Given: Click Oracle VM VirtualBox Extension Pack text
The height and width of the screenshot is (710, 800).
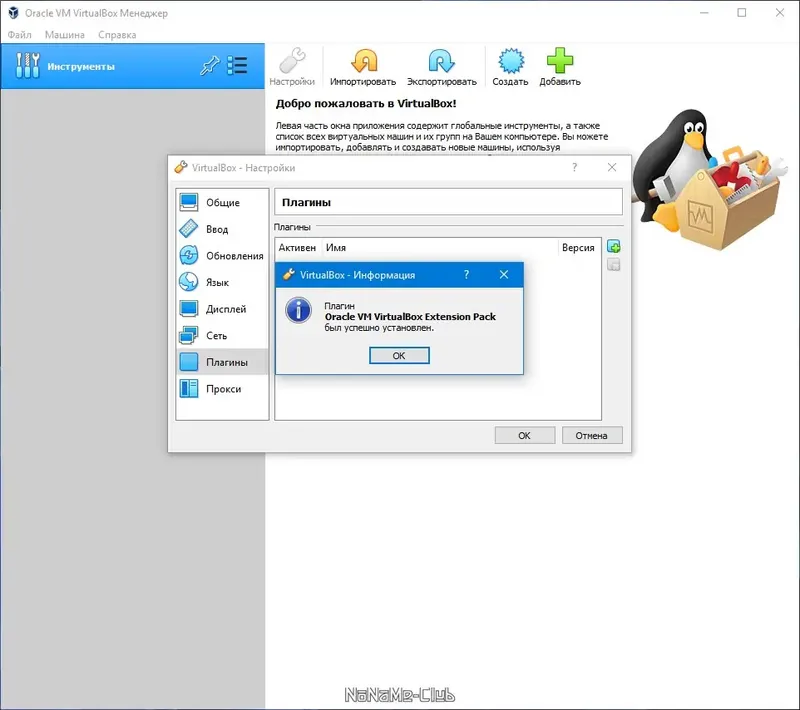Looking at the screenshot, I should [410, 317].
